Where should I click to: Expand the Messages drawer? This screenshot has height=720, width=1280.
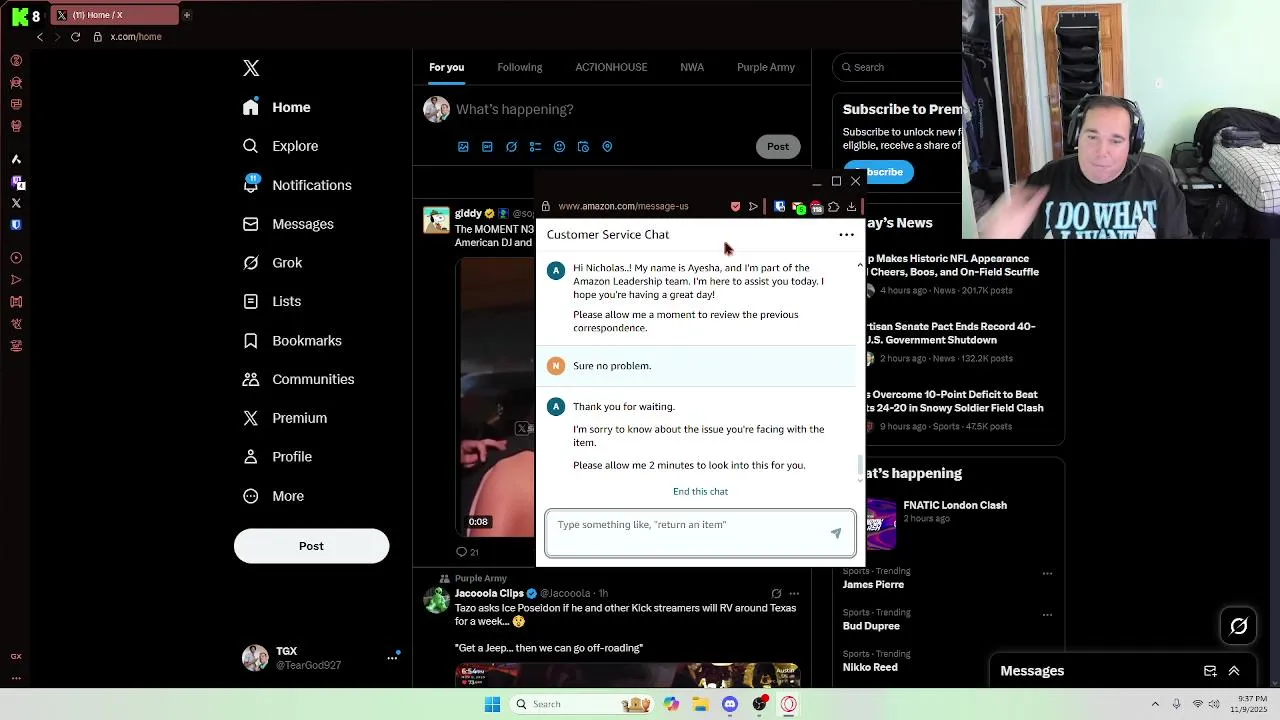pos(1234,671)
